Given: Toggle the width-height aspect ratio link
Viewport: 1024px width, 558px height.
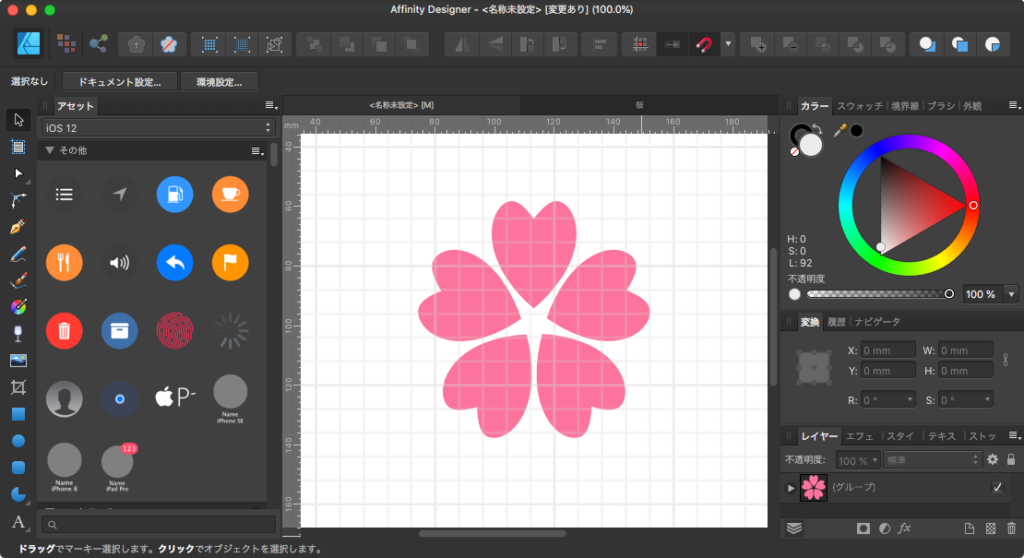Looking at the screenshot, I should click(1005, 360).
